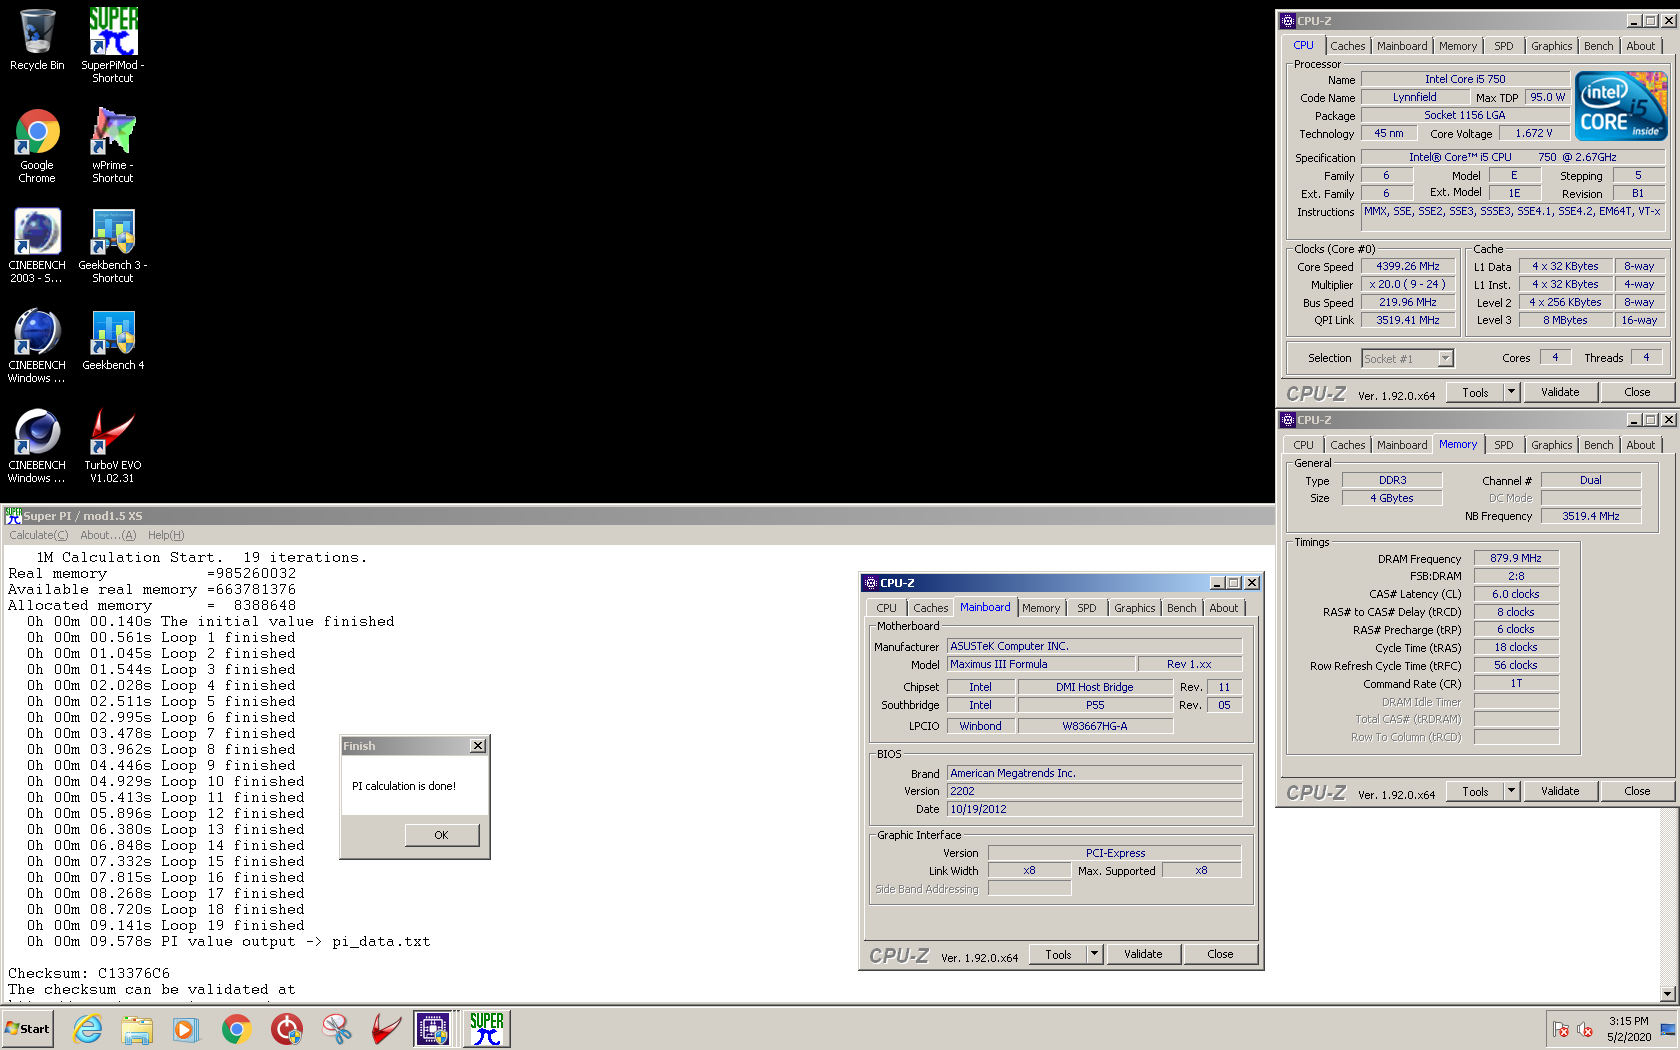1680x1050 pixels.
Task: Select Graphics tab in Memory CPU-Z window
Action: [x=1551, y=445]
